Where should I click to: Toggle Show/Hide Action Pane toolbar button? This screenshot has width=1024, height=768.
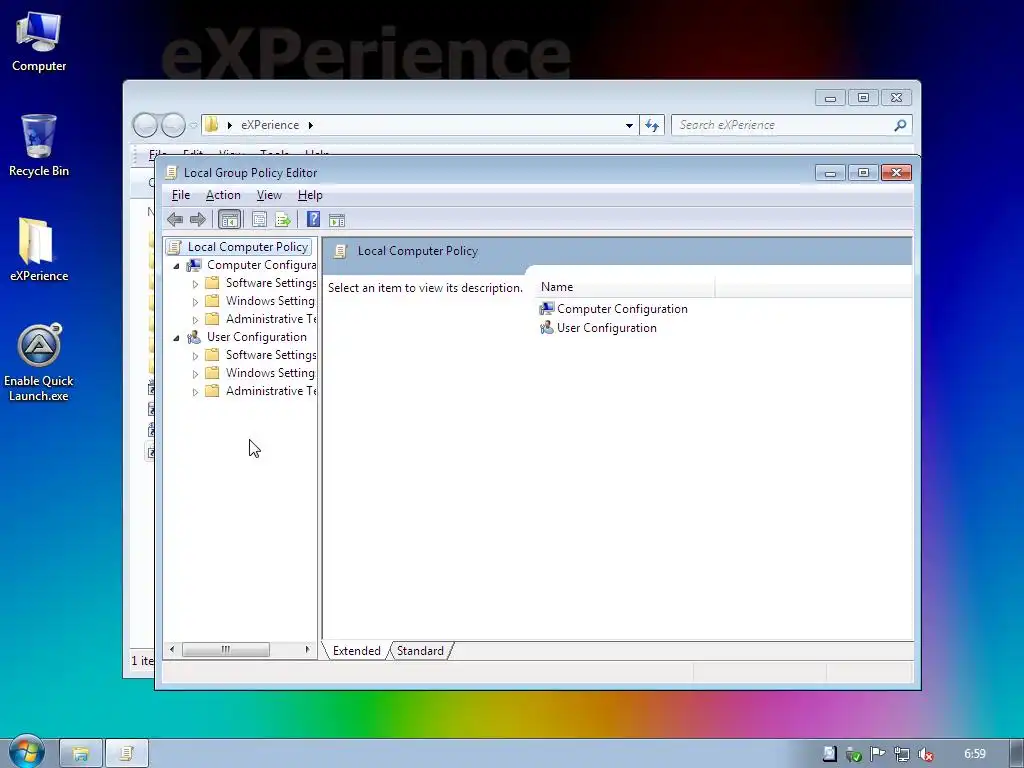click(337, 219)
